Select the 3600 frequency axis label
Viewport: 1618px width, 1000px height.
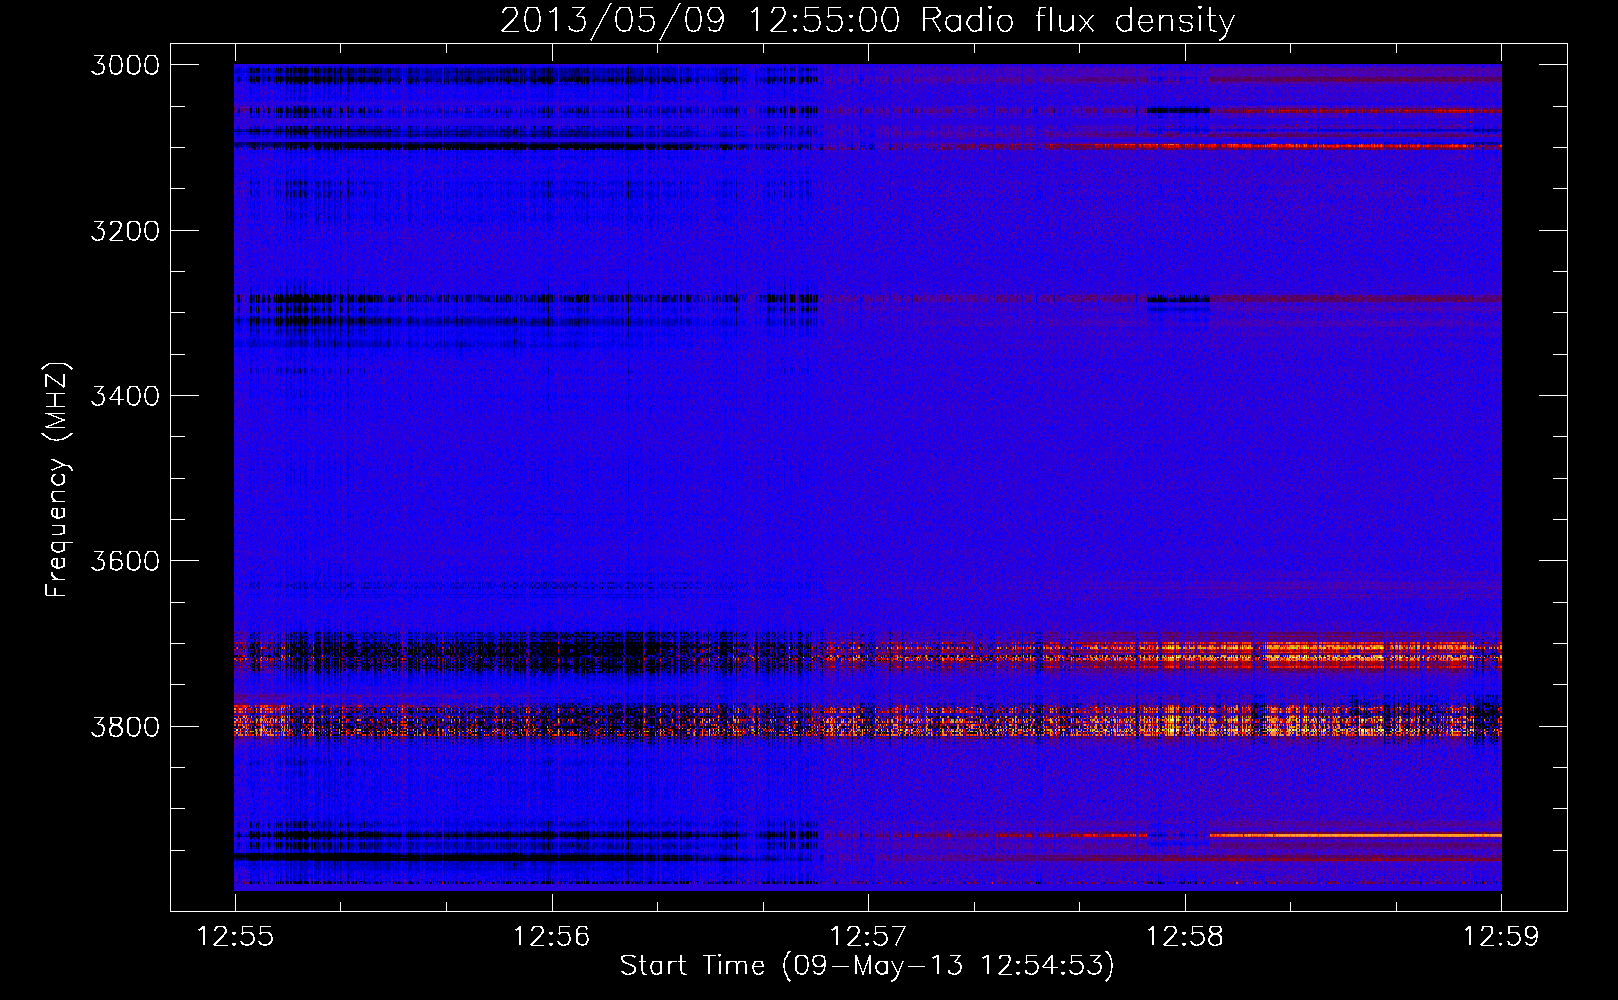125,561
